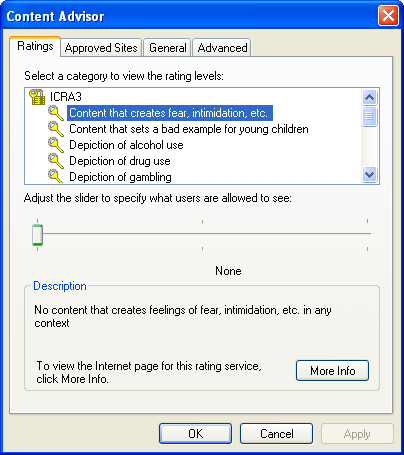Select Content that sets a bad example
The width and height of the screenshot is (404, 455).
point(189,129)
